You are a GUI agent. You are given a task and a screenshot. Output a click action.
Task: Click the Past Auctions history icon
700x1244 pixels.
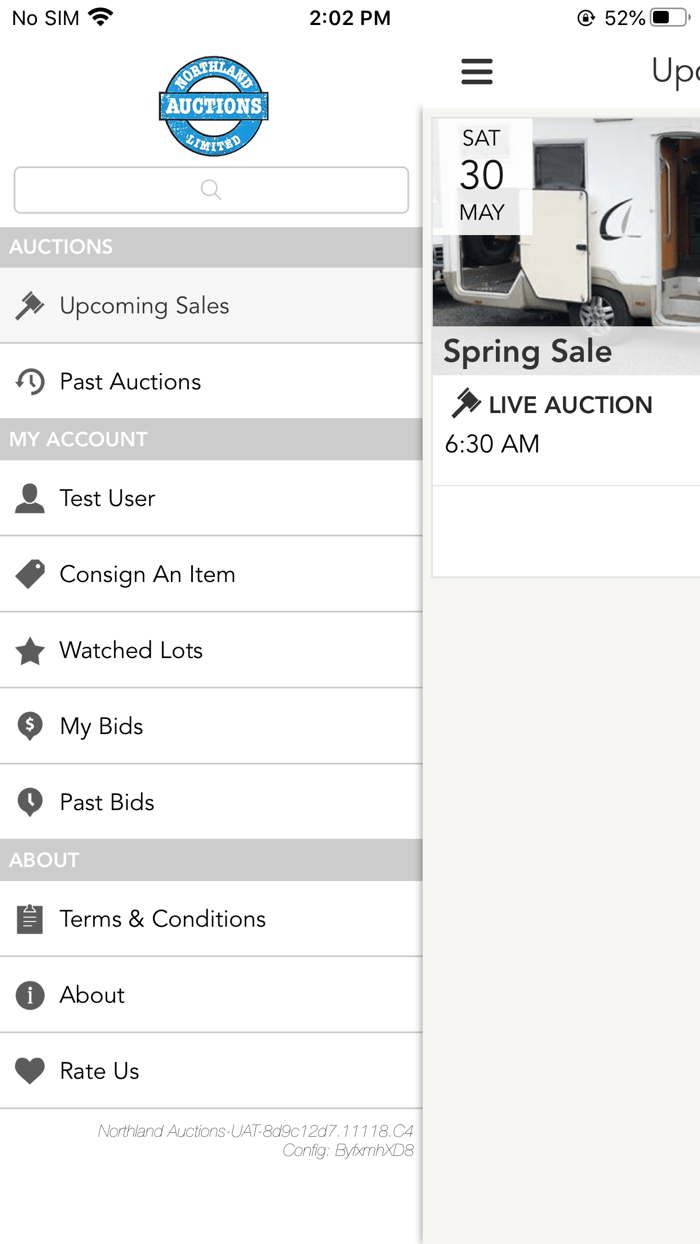point(29,381)
